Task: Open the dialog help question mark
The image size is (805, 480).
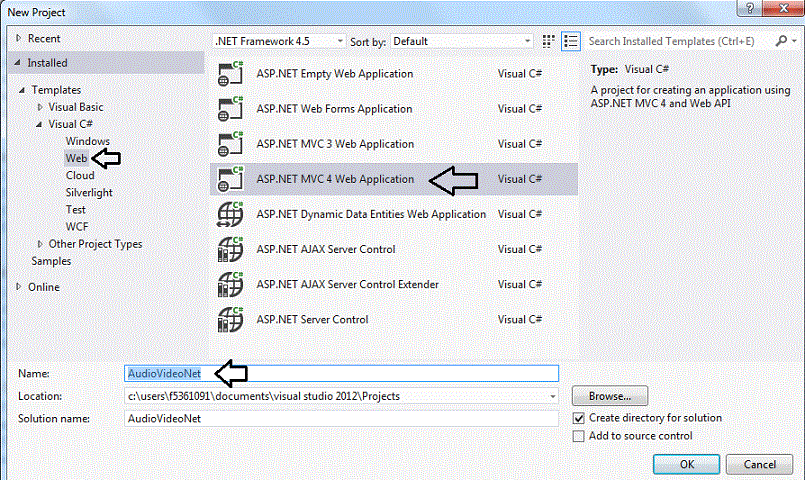Action: pyautogui.click(x=750, y=8)
